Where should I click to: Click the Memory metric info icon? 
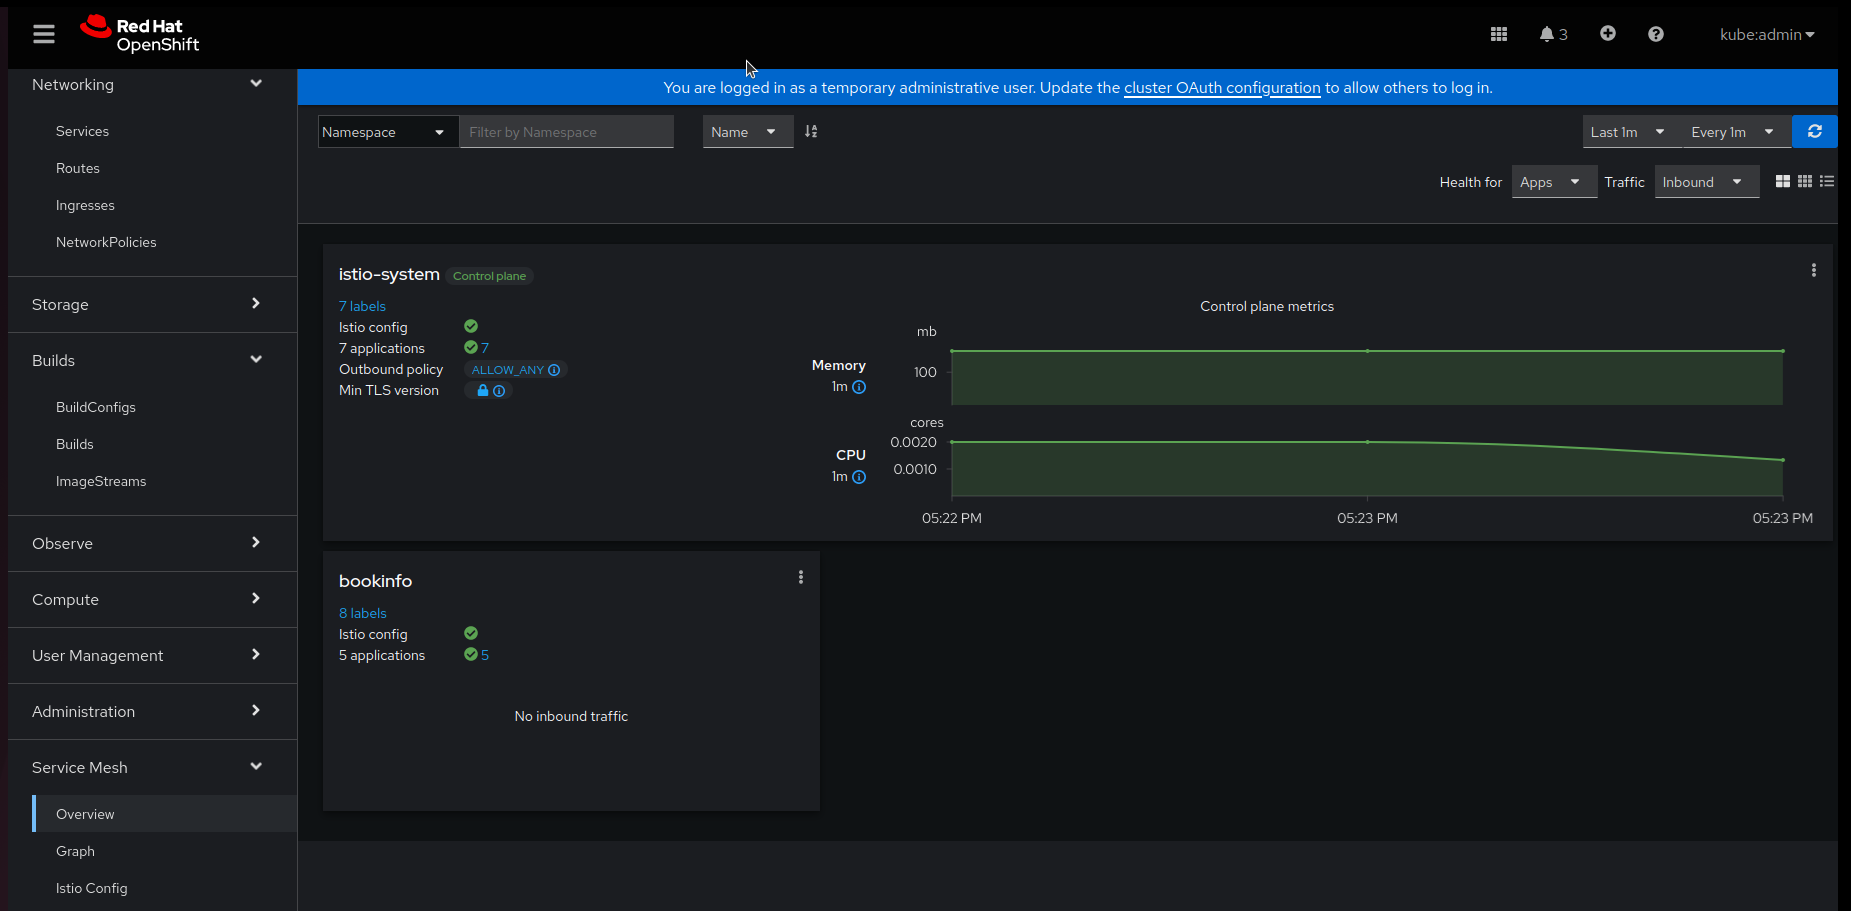tap(859, 387)
